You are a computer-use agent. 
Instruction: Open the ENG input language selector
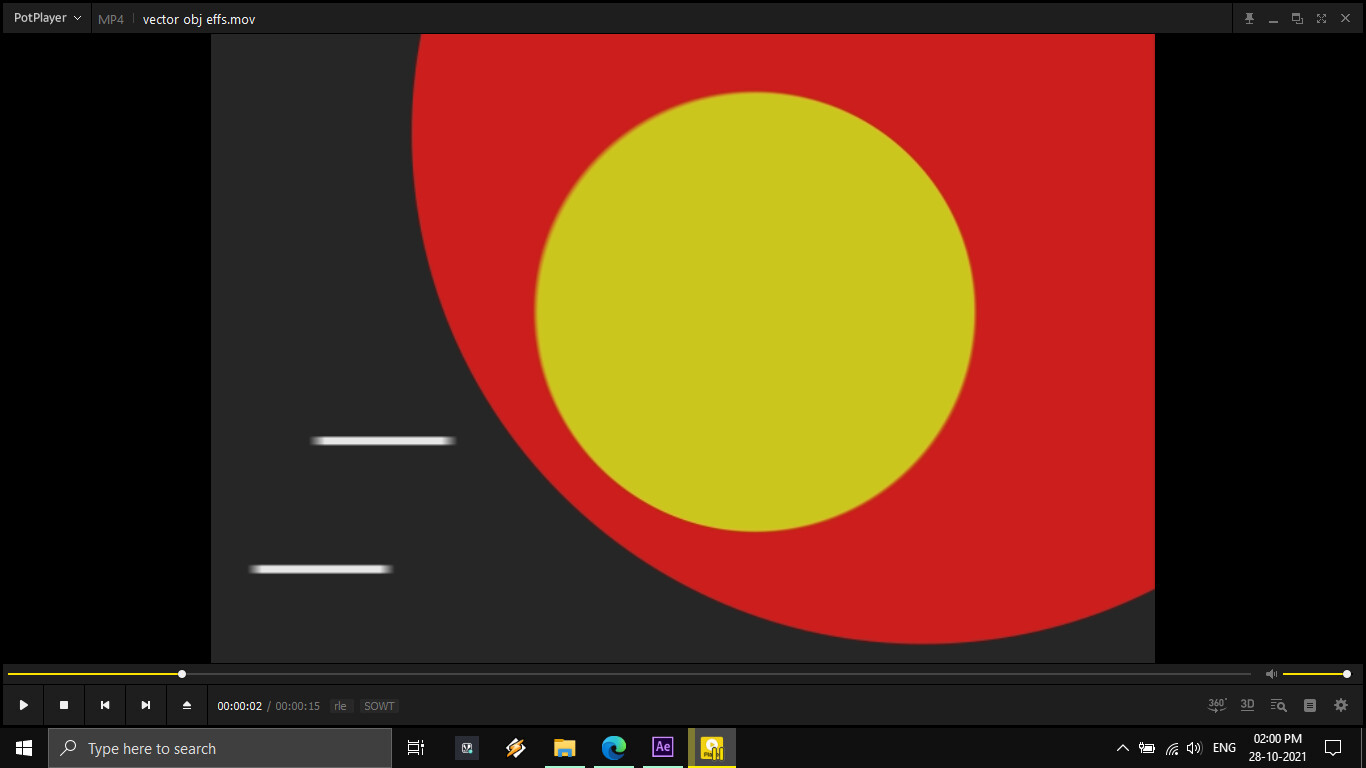tap(1223, 747)
